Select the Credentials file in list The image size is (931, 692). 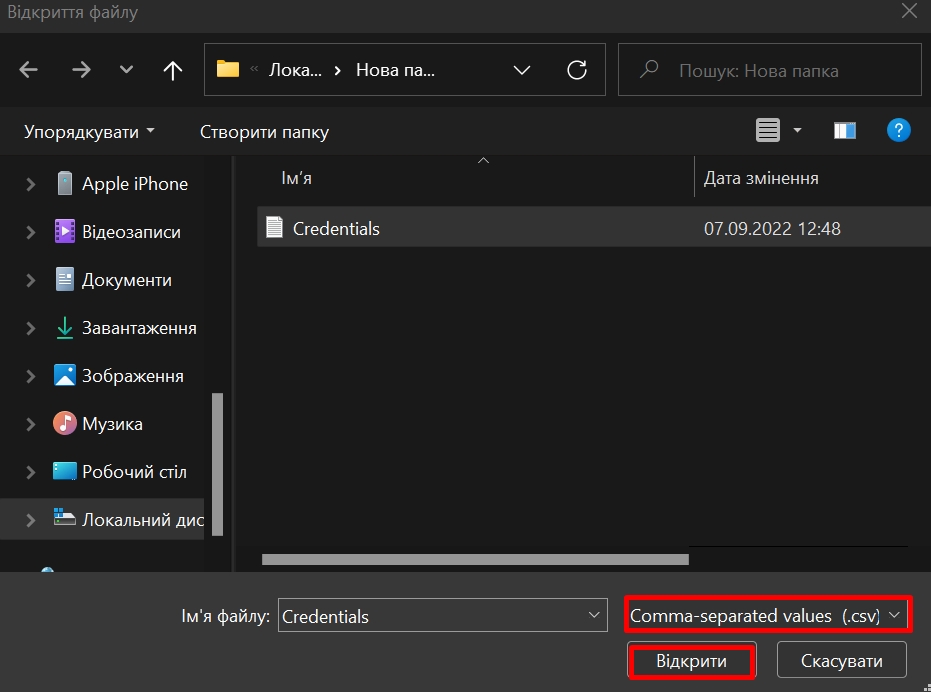point(336,228)
